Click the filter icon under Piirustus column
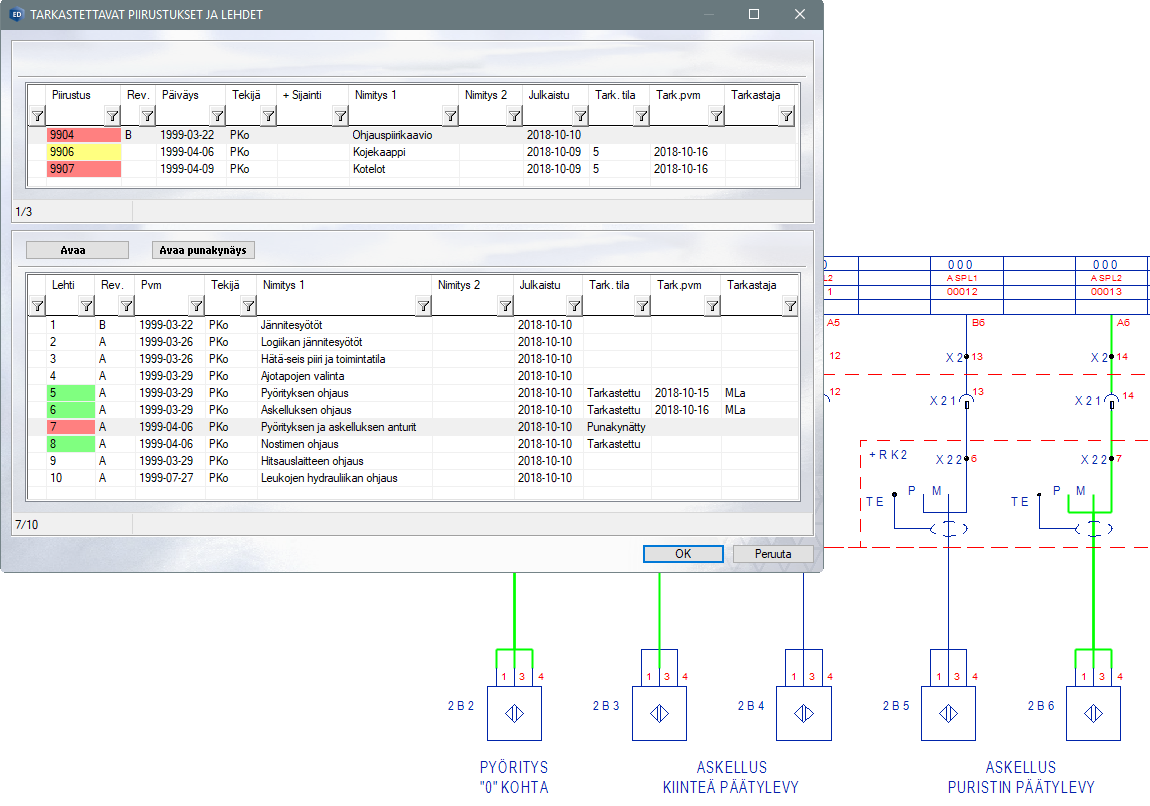 pyautogui.click(x=112, y=116)
